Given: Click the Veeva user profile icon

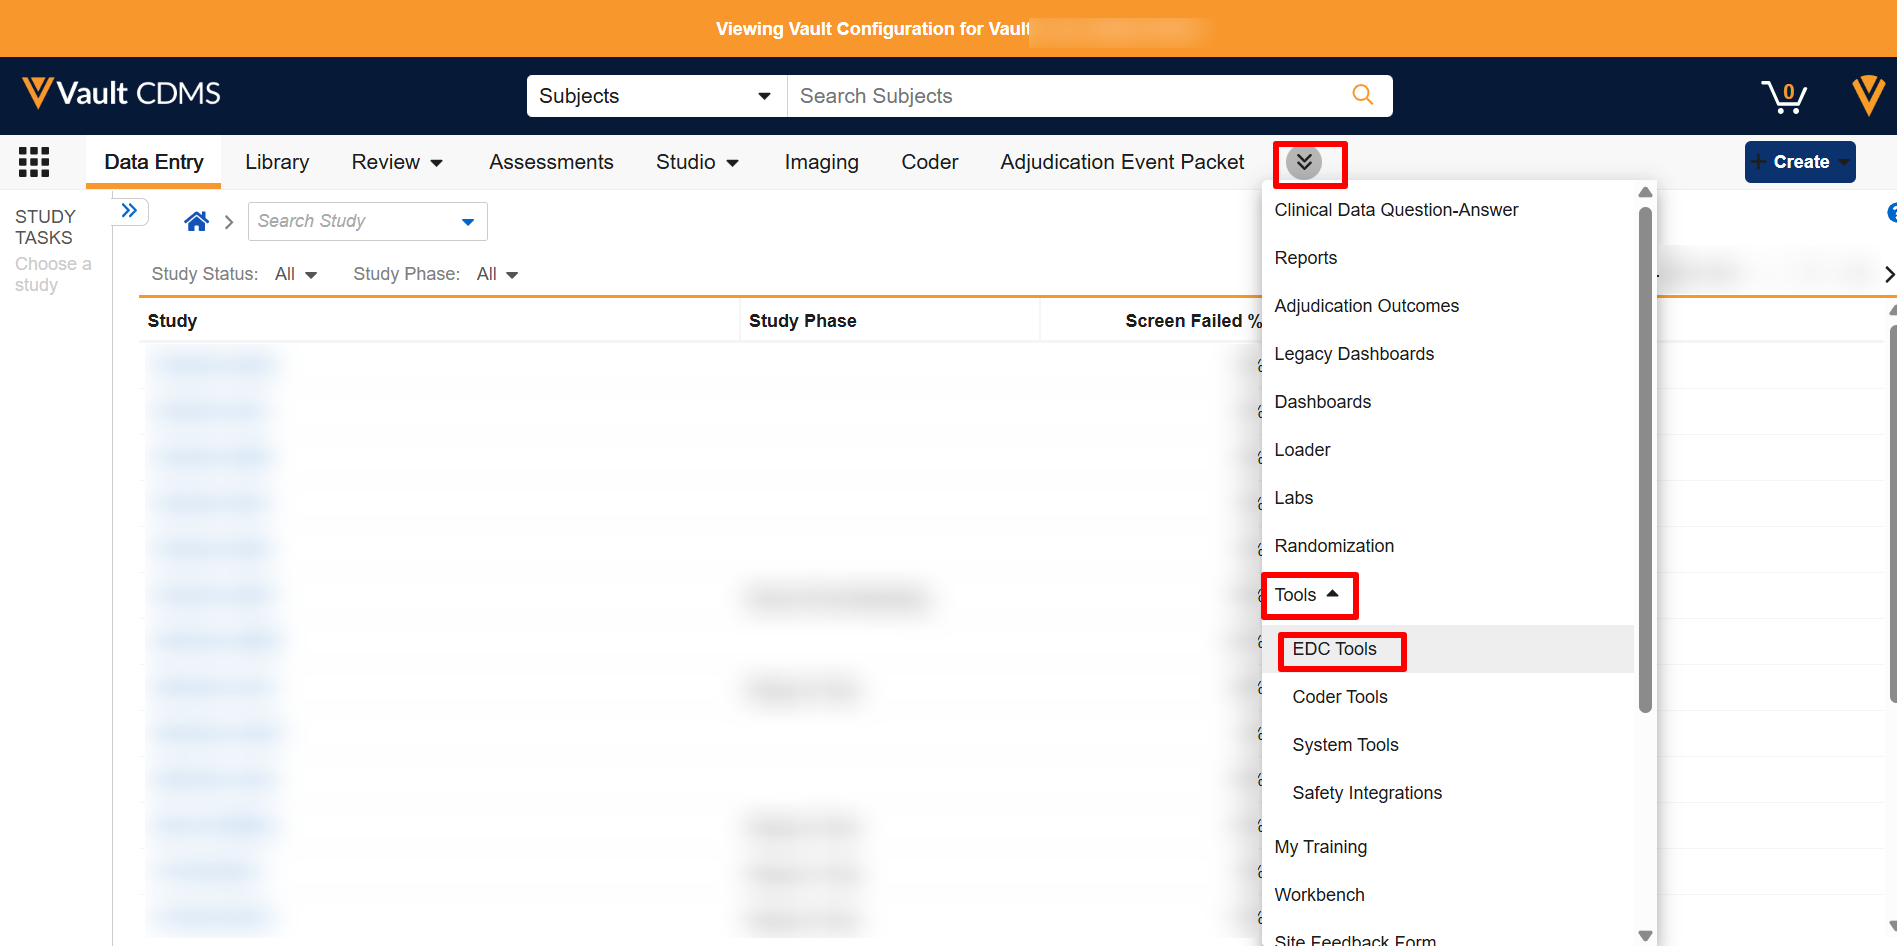Looking at the screenshot, I should point(1867,96).
